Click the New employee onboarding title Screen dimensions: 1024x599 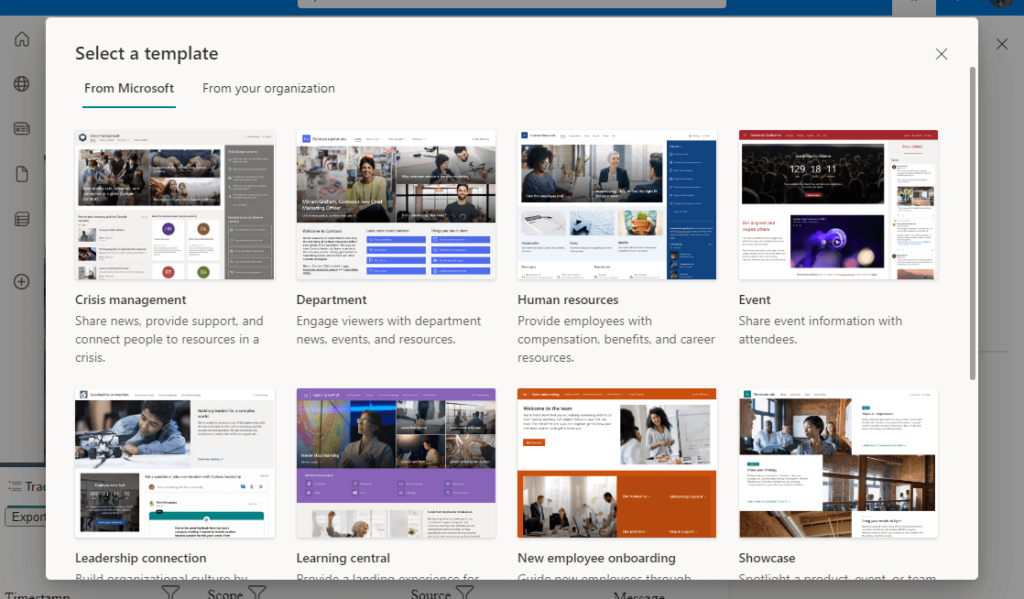click(x=596, y=558)
